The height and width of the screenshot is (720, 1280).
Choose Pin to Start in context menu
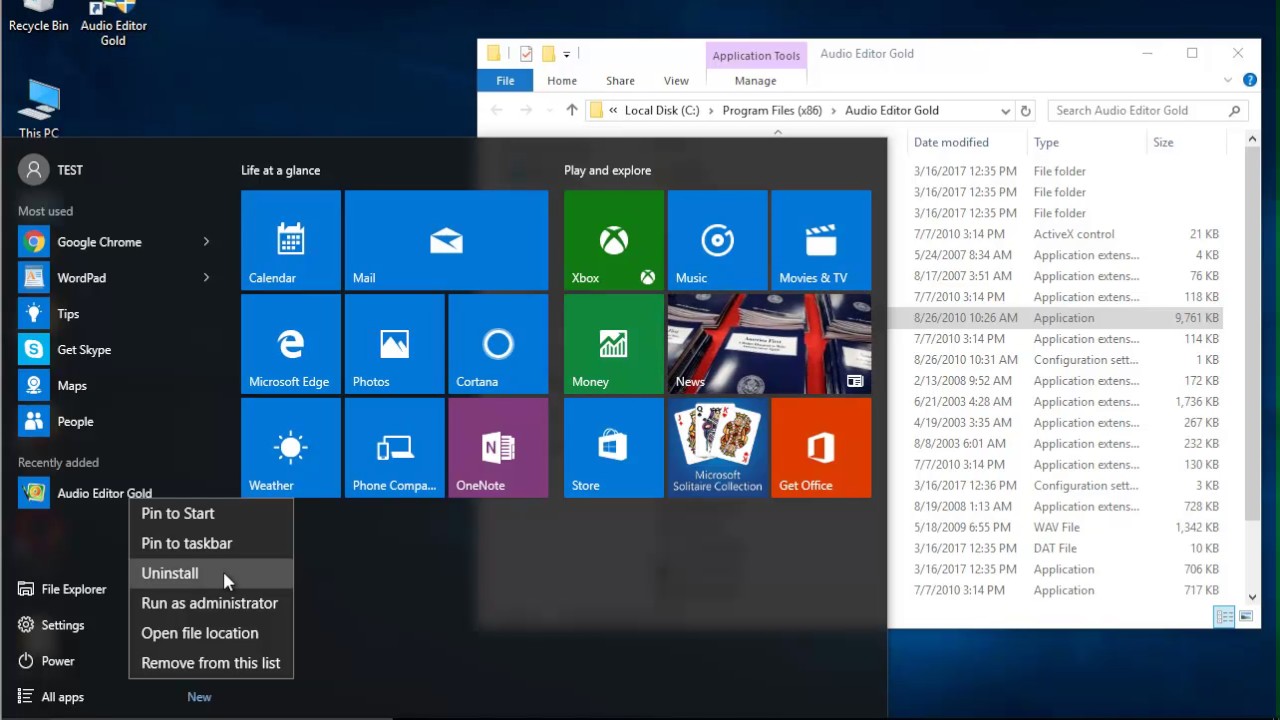point(211,513)
